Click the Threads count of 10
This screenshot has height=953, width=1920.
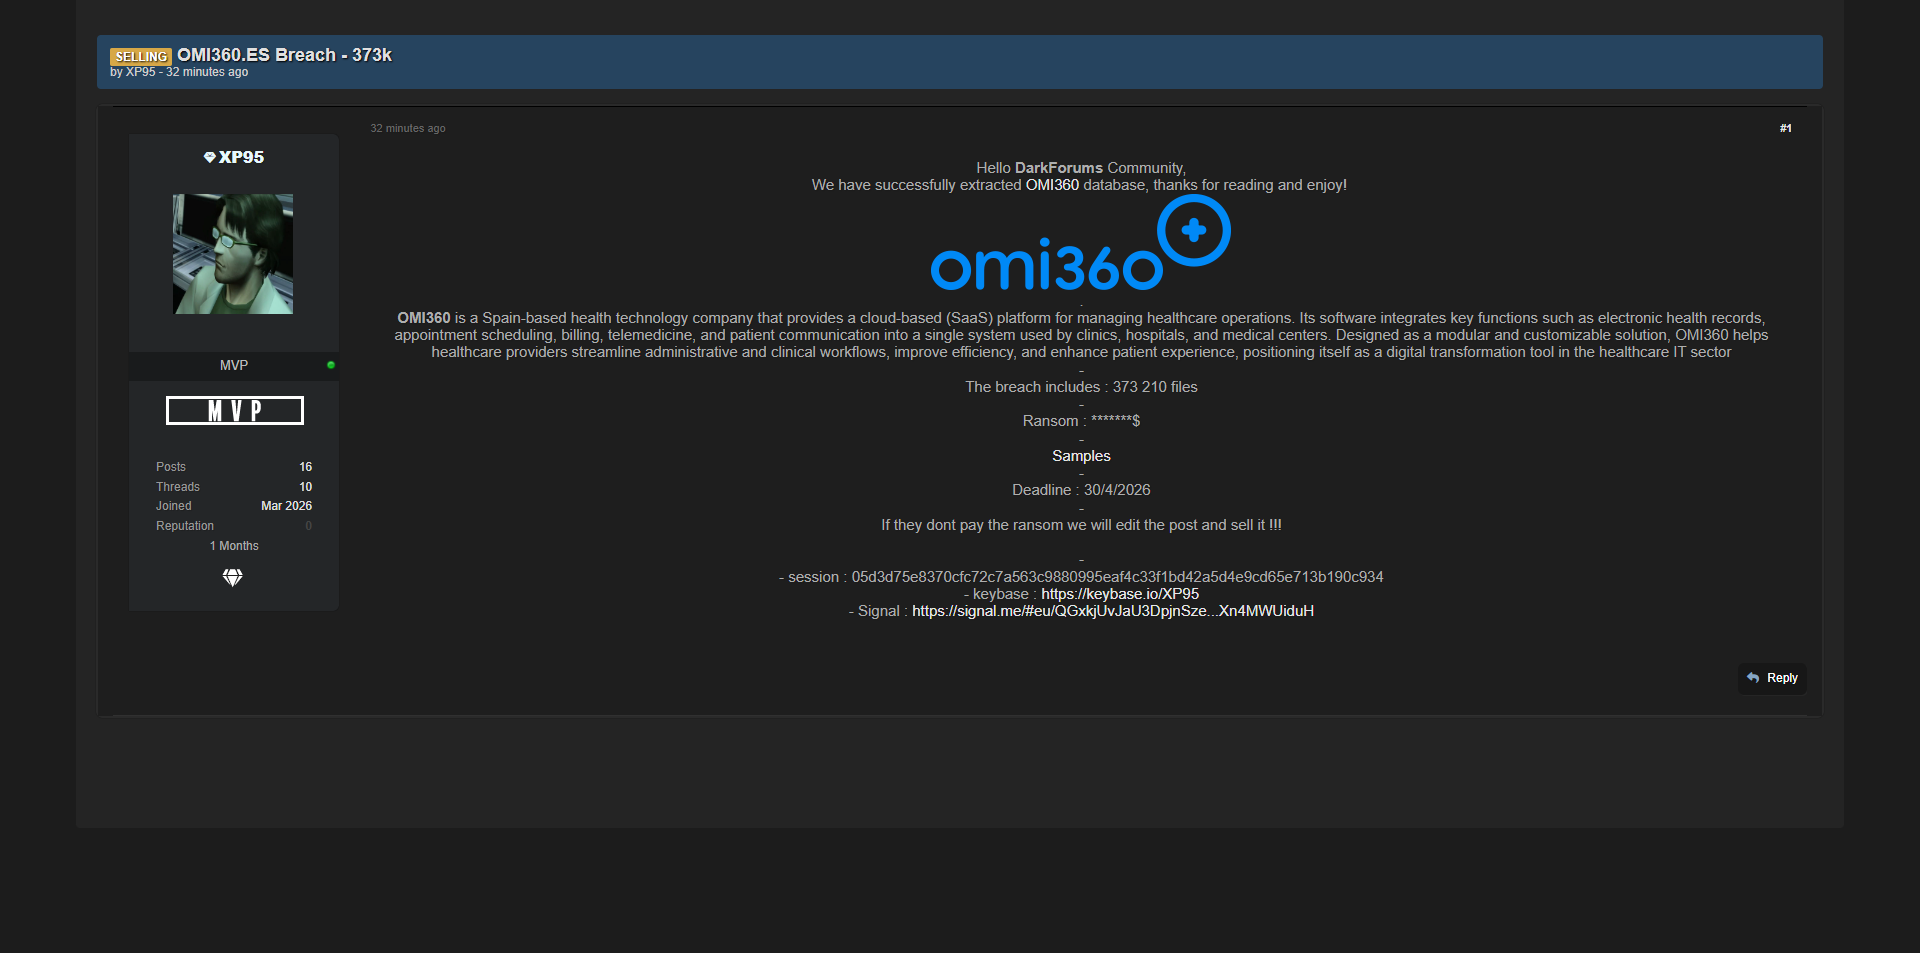[x=305, y=487]
